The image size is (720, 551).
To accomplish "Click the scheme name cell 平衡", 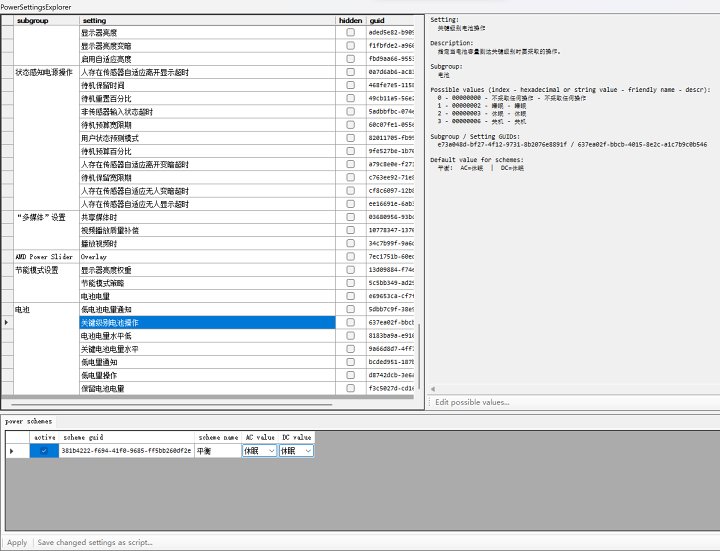I will coord(216,451).
